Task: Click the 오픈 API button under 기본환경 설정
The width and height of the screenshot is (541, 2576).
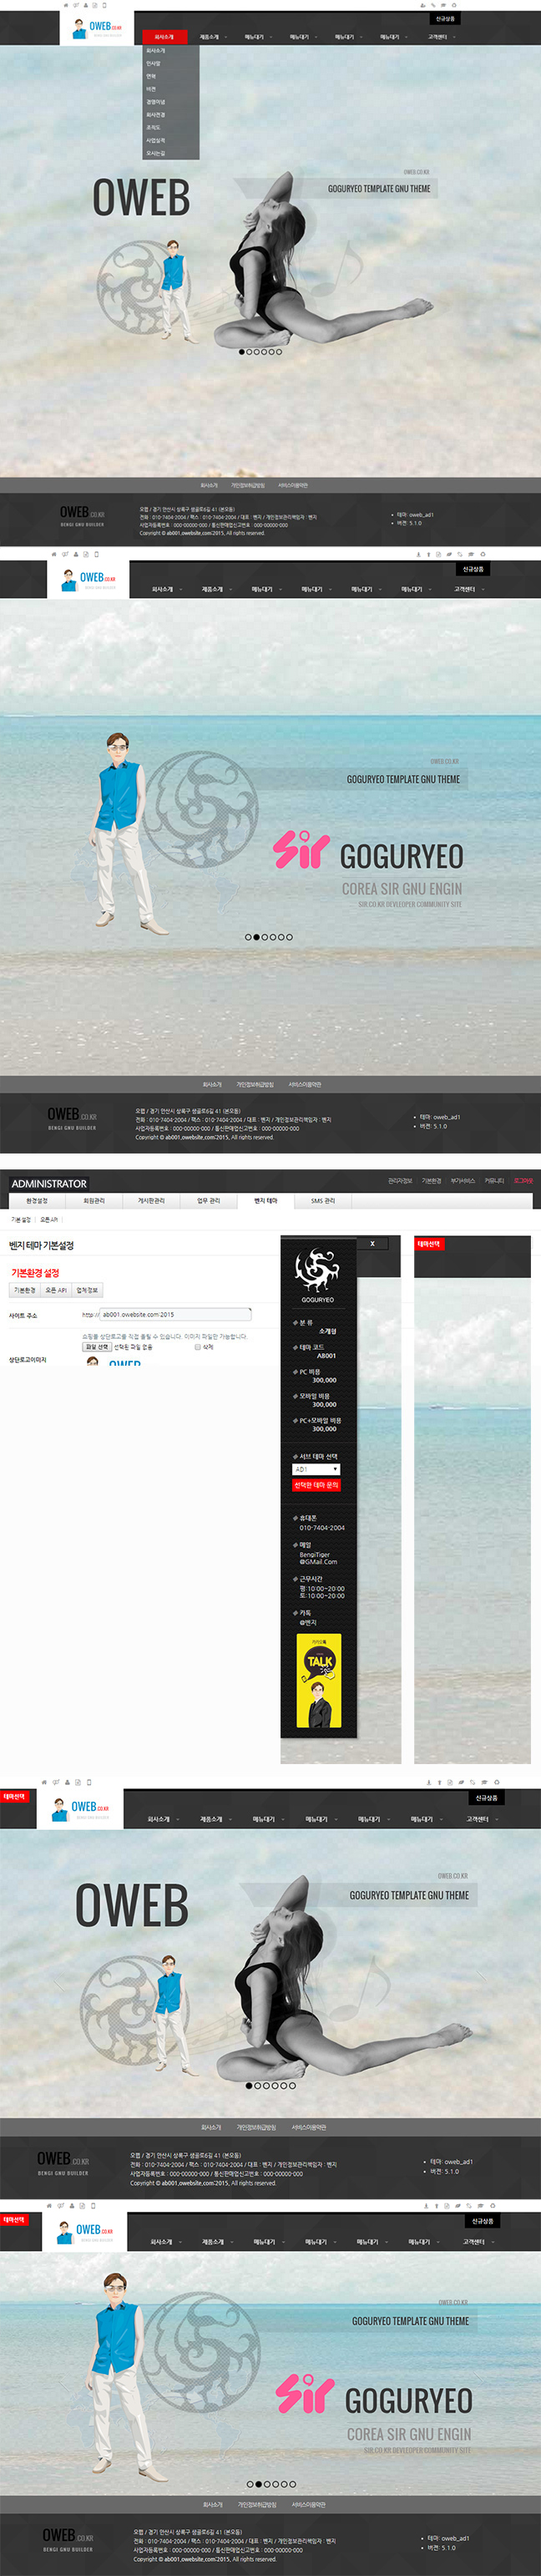Action: point(56,1290)
